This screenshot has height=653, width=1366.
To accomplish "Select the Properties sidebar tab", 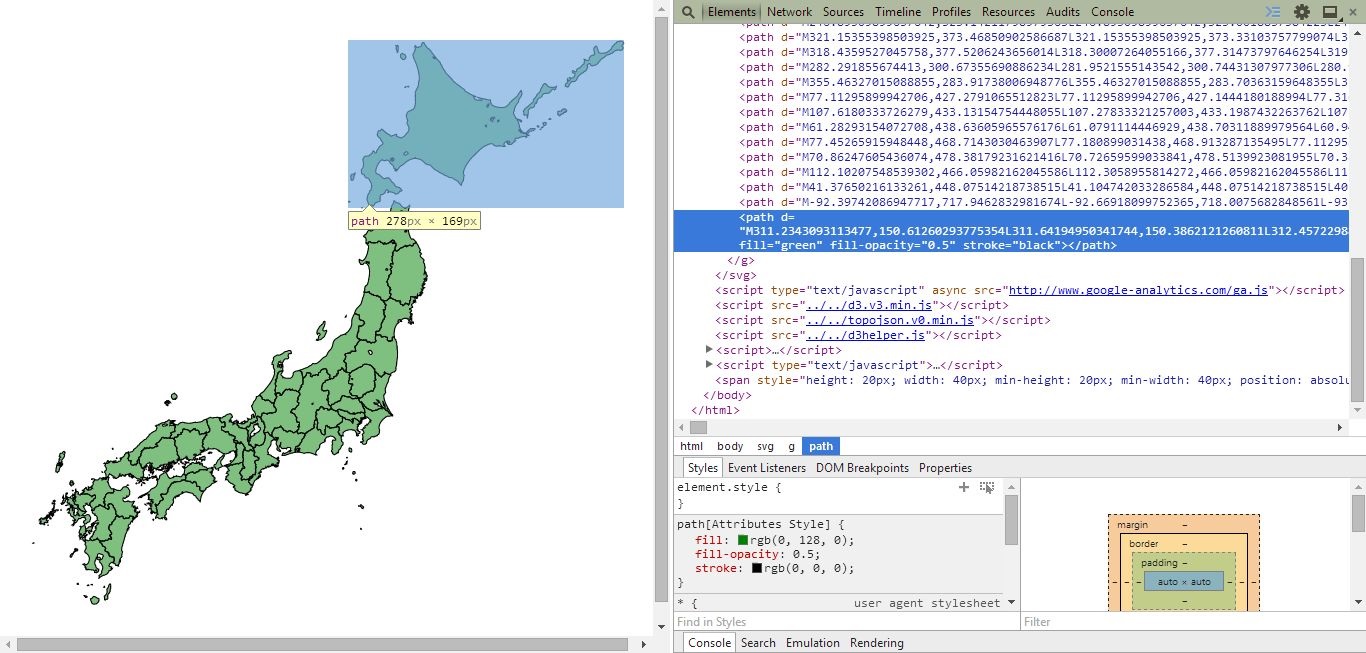I will [x=945, y=468].
